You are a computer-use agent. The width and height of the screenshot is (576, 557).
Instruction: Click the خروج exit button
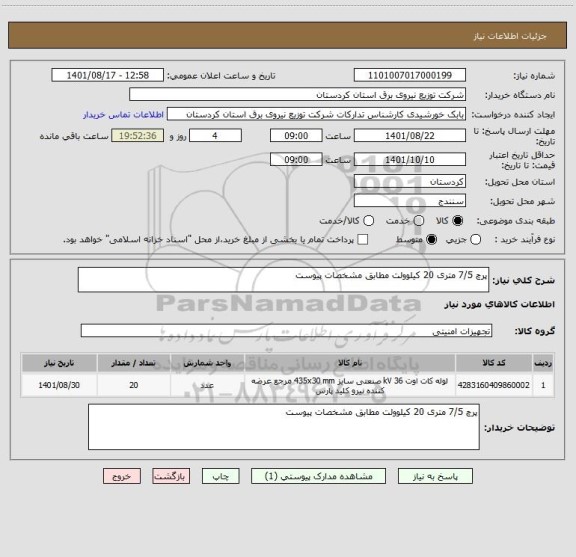pyautogui.click(x=122, y=476)
